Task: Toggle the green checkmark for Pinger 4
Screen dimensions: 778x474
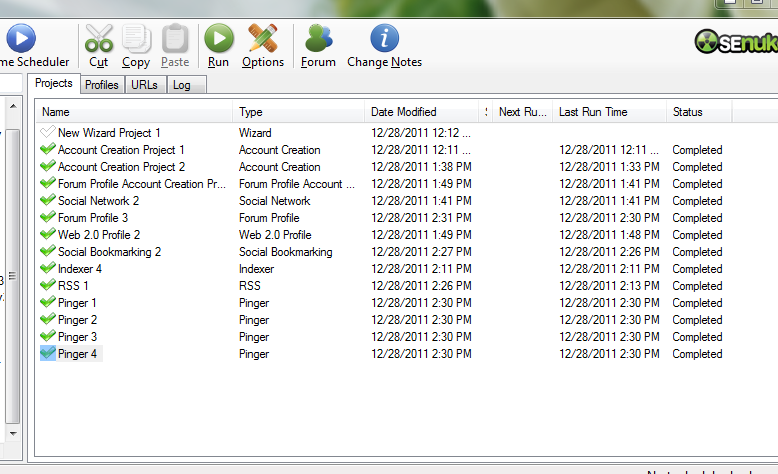Action: pyautogui.click(x=48, y=353)
